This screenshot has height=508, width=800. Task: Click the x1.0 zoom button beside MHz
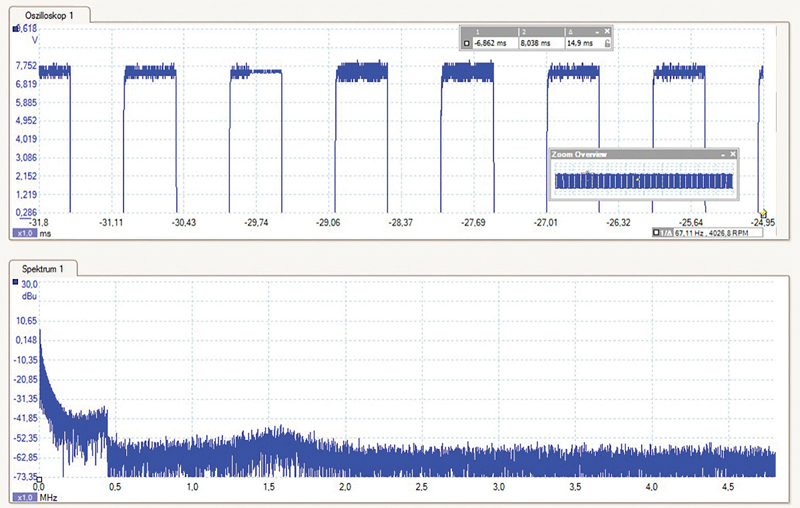tap(24, 497)
